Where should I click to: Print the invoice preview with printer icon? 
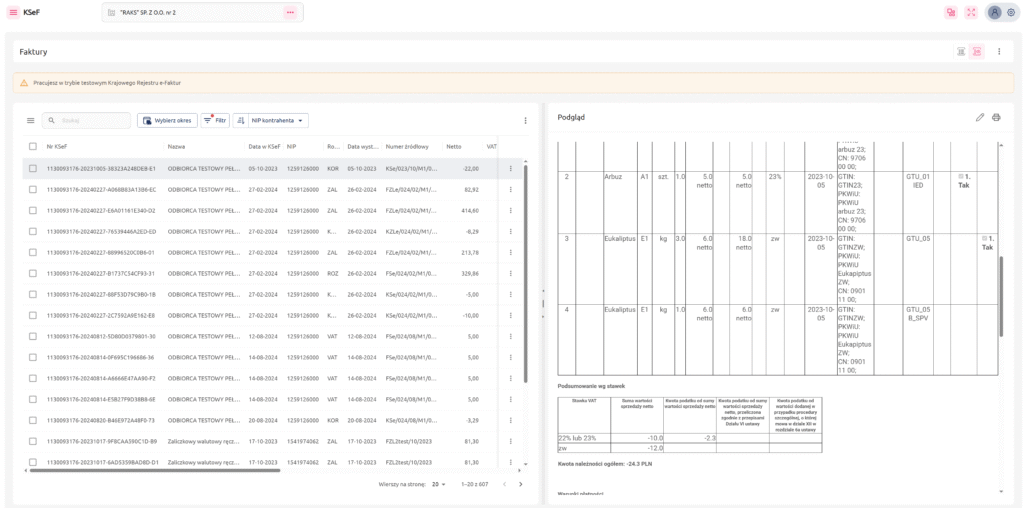996,117
